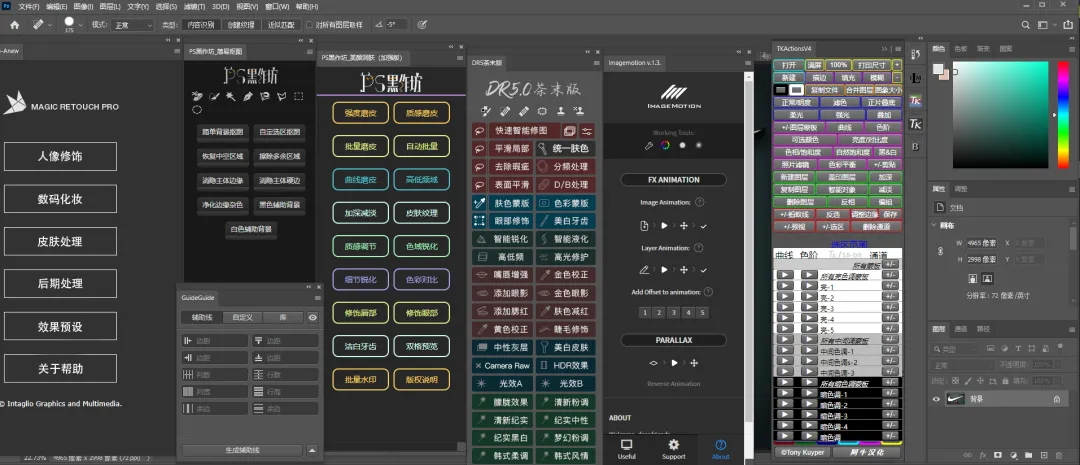Open the 窗口(W) menu

point(277,6)
